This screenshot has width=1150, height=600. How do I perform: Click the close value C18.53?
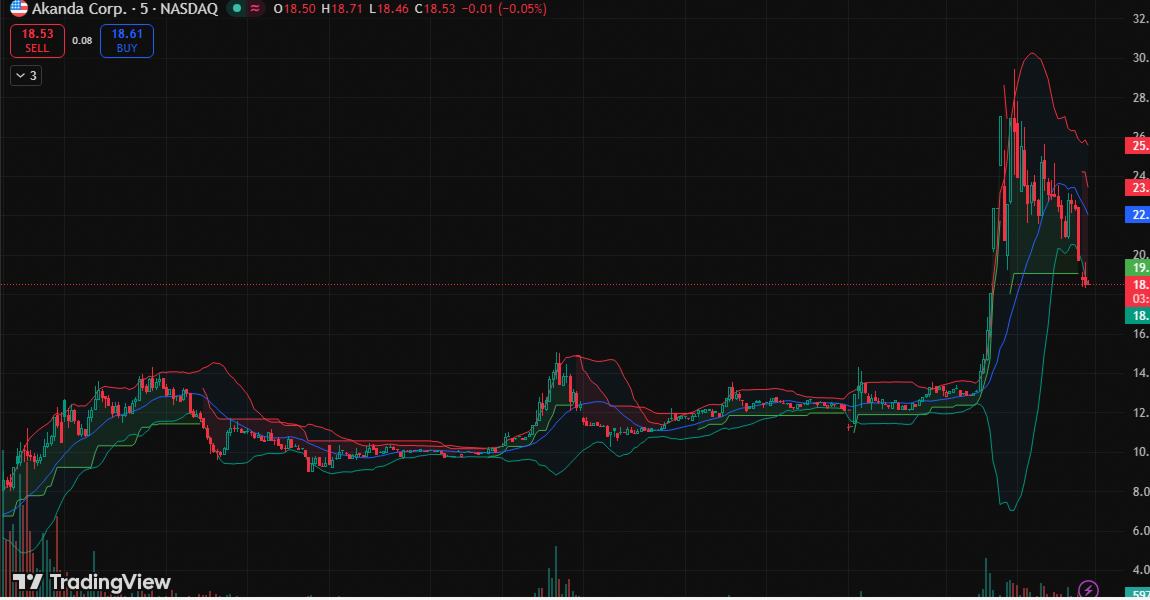(435, 9)
